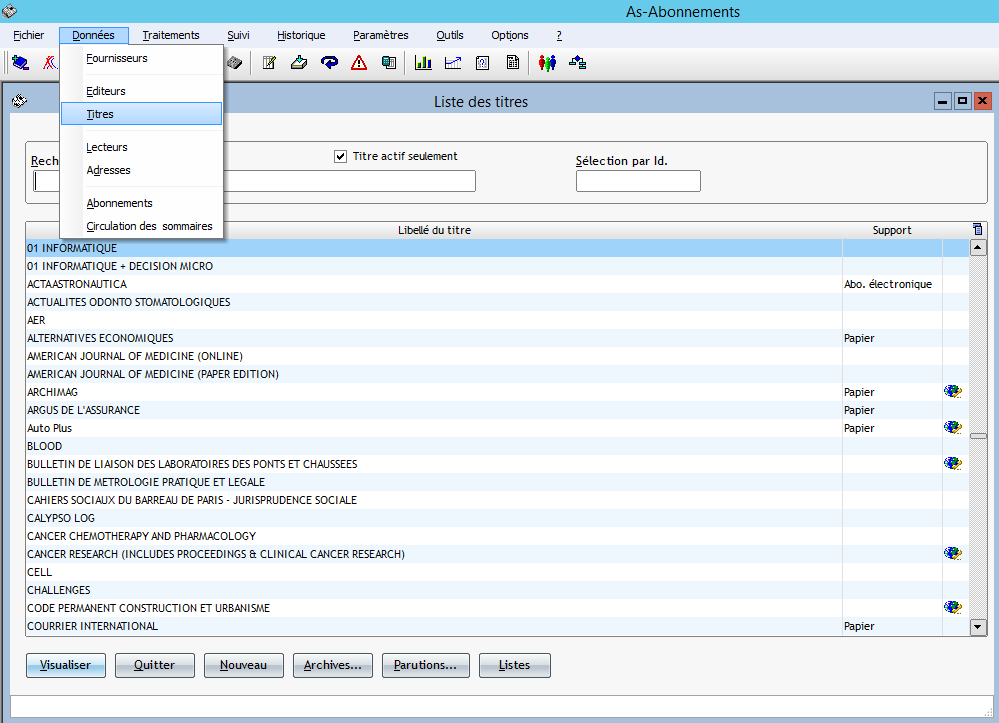Click globe icon in BULLETIN DE LIAISON row

tap(953, 464)
